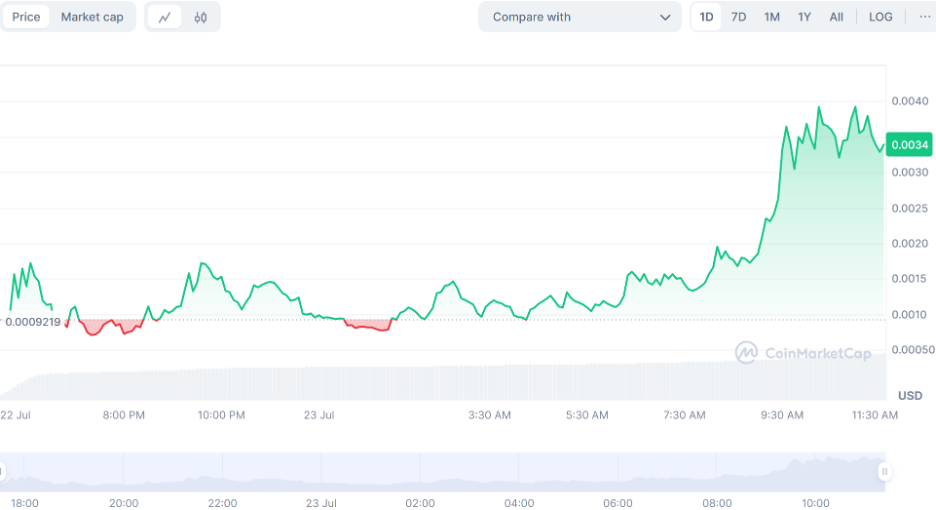
Task: Open the more options ellipsis menu
Action: click(924, 17)
